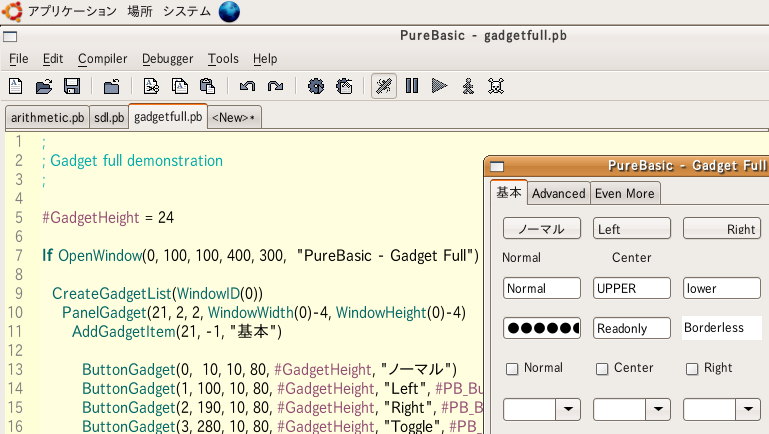Click the AddGadgetItem code line

coord(177,332)
